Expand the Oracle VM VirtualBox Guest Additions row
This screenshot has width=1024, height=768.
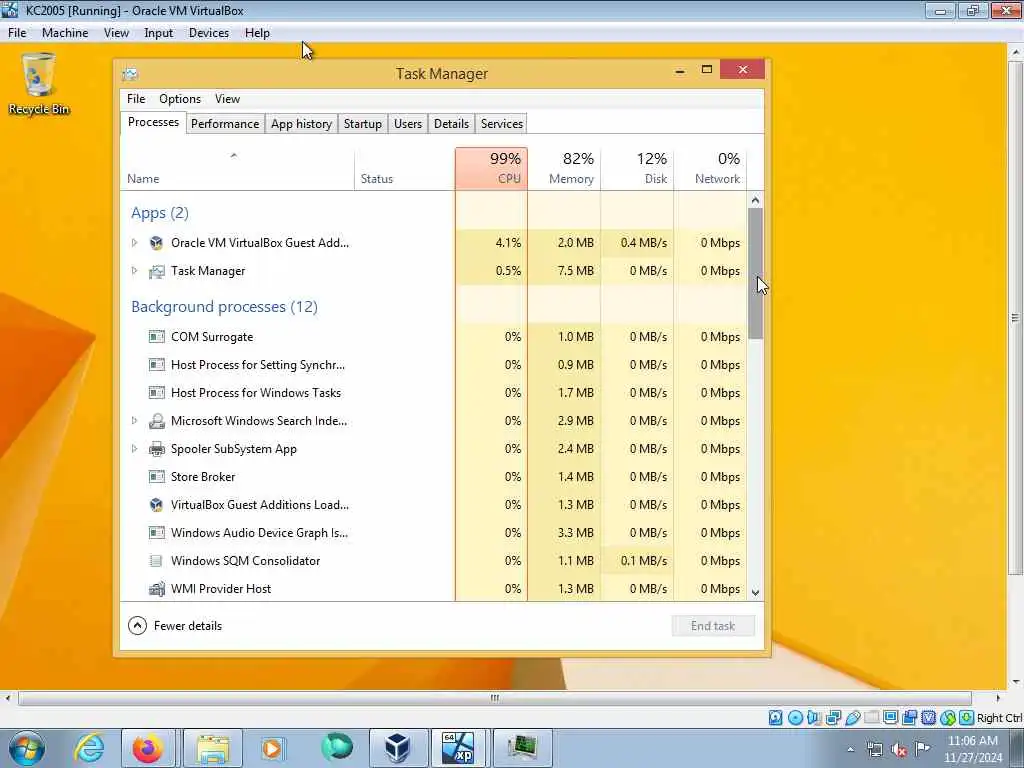[x=135, y=243]
